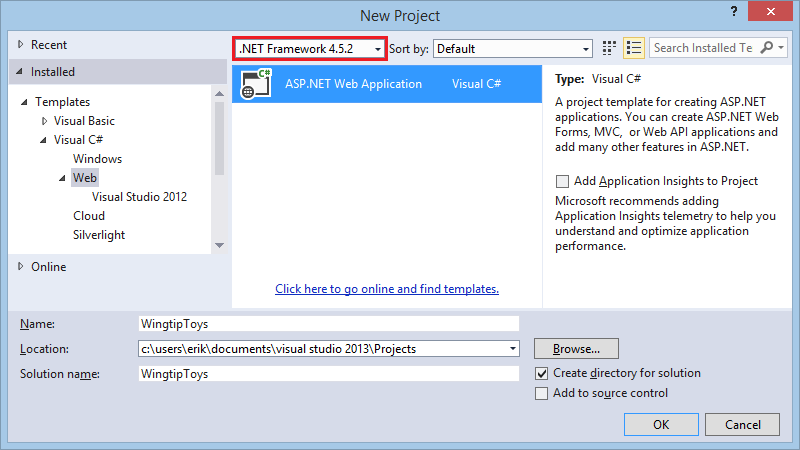Image resolution: width=800 pixels, height=450 pixels.
Task: Open the help question mark button
Action: (734, 11)
